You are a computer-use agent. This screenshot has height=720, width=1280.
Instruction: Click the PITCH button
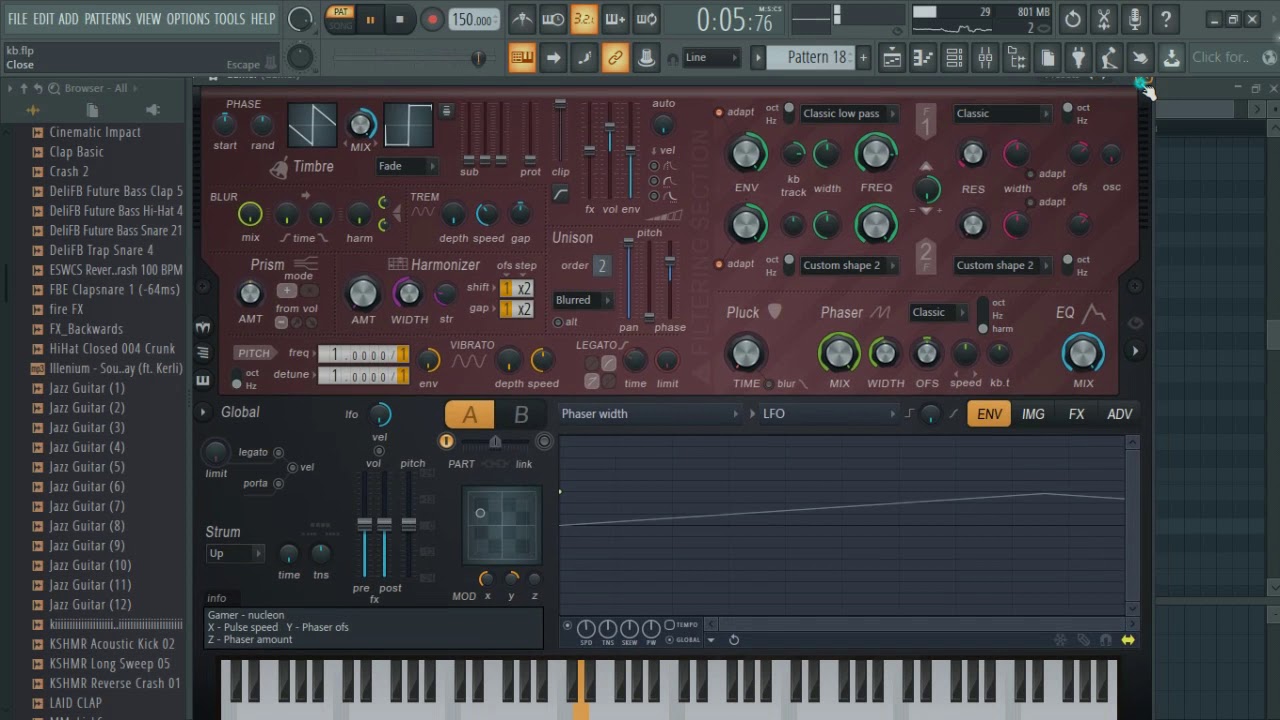[x=254, y=353]
